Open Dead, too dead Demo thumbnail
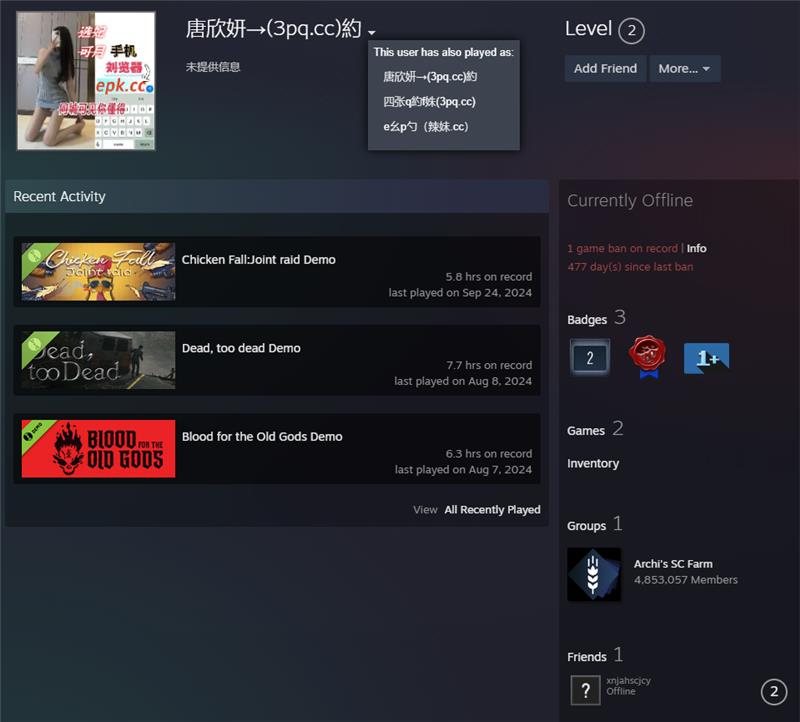800x722 pixels. (98, 360)
